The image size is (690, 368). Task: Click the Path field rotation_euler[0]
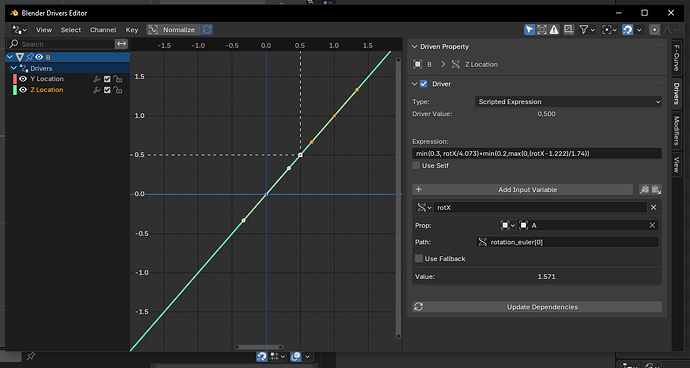568,242
